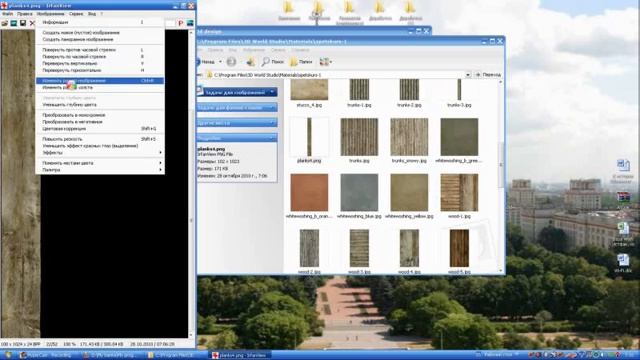
Task: Open the Изображение menu in IrfanView
Action: 51,14
